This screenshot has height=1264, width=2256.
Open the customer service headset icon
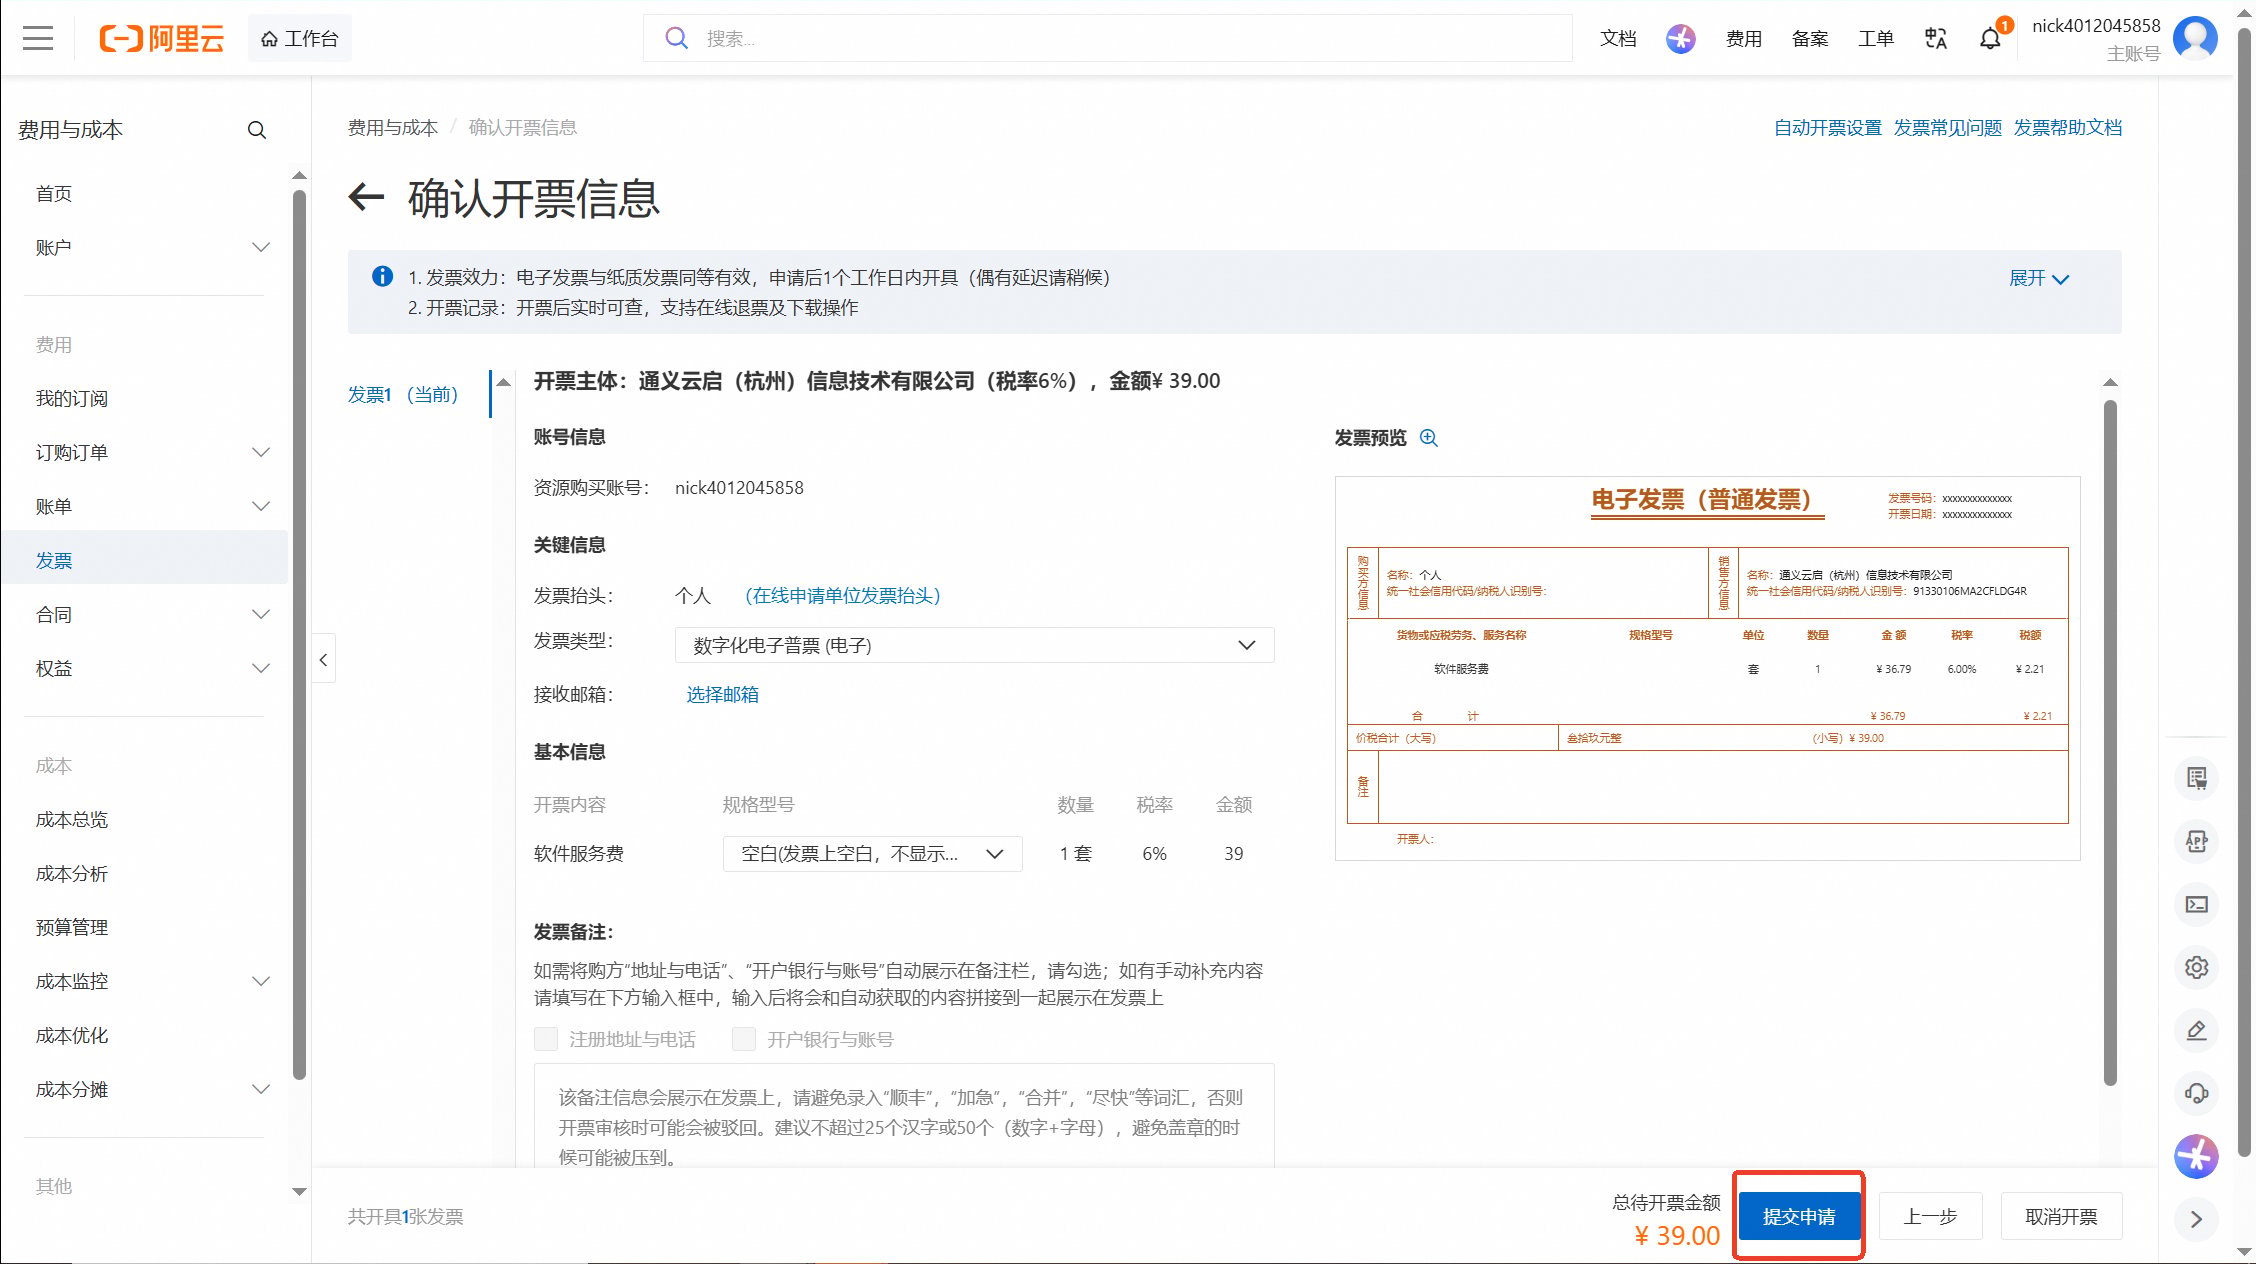pos(2196,1093)
